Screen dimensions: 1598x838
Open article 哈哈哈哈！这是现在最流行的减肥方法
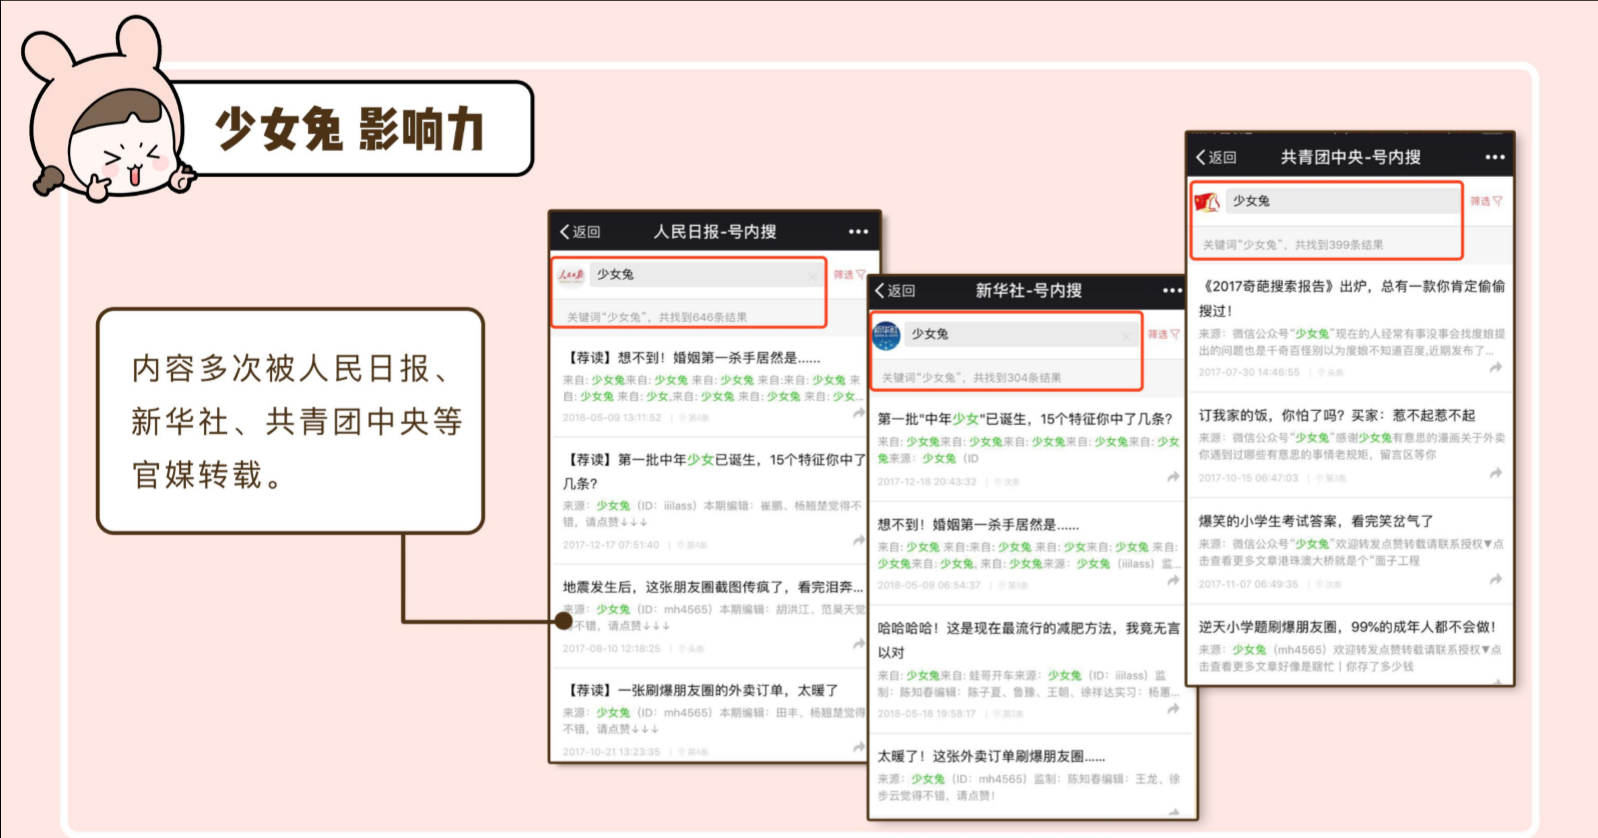1029,640
